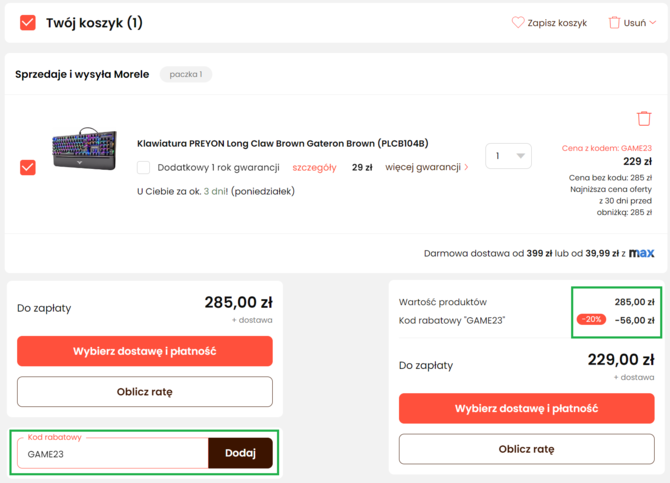Viewport: 670px width, 483px height.
Task: Click Oblicz ratę button under 285,00 zł total
Action: point(145,392)
